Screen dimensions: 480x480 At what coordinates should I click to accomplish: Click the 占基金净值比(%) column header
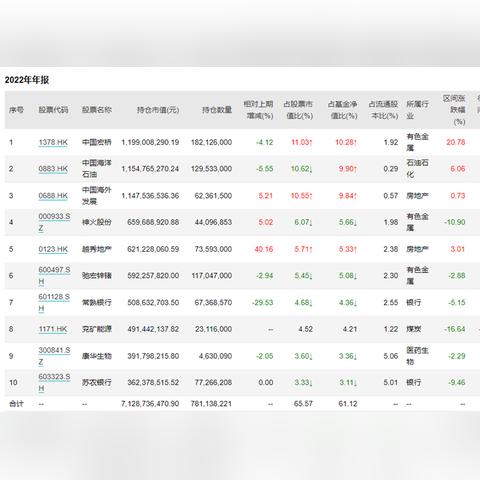pyautogui.click(x=342, y=110)
